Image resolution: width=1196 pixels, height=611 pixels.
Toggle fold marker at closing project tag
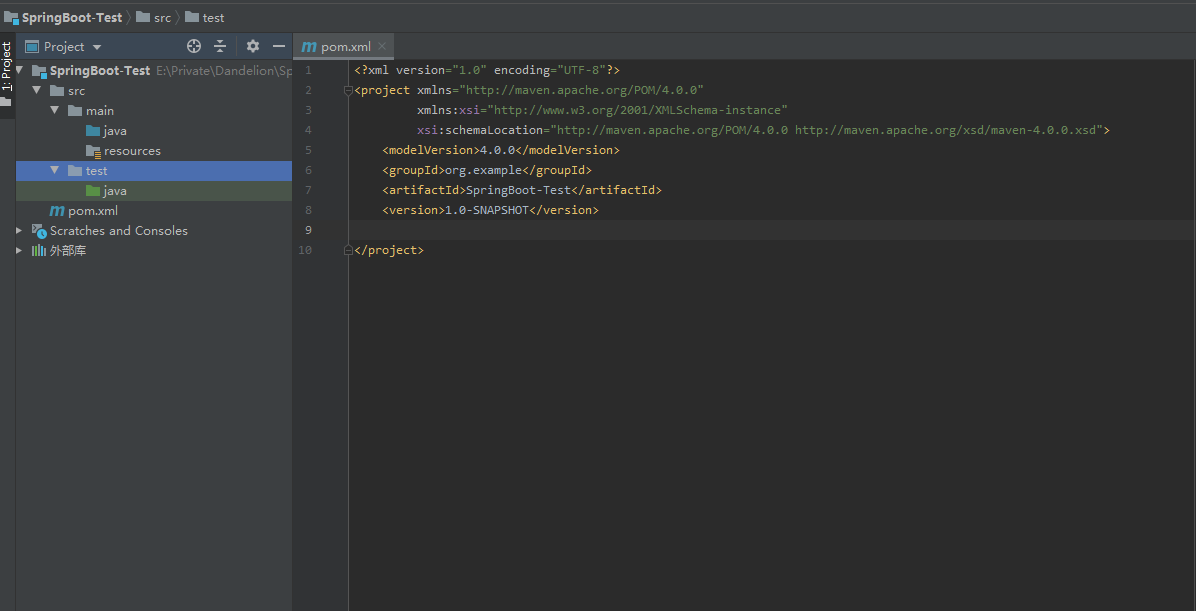[x=347, y=250]
